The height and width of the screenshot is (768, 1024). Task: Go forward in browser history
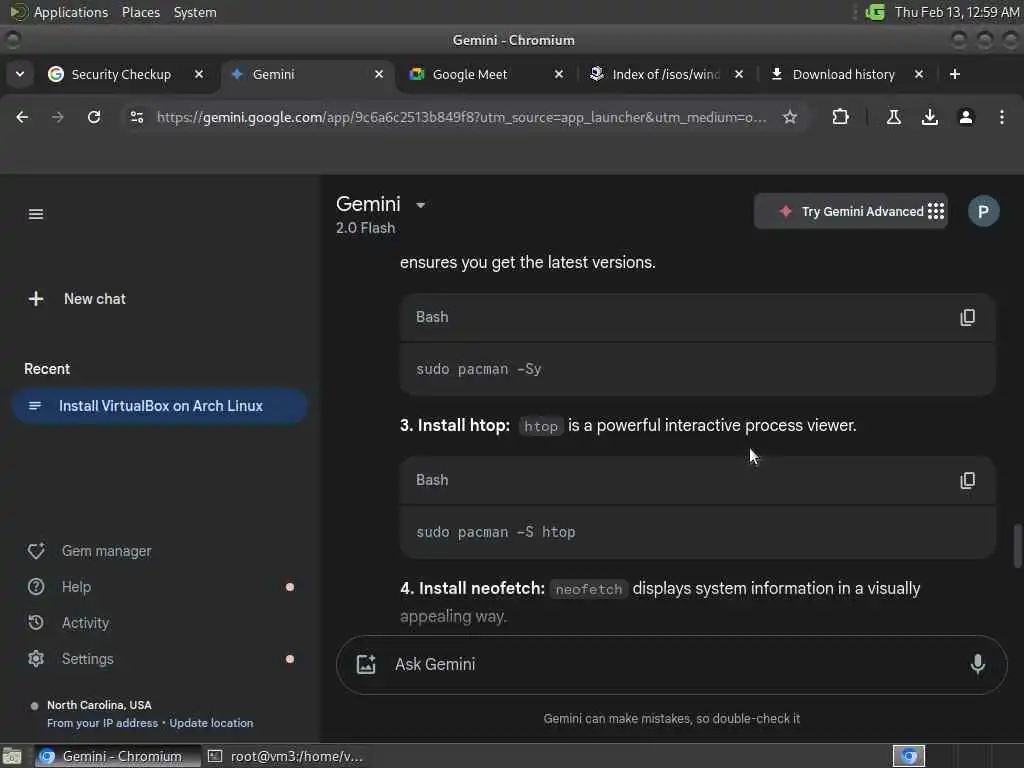pyautogui.click(x=57, y=117)
